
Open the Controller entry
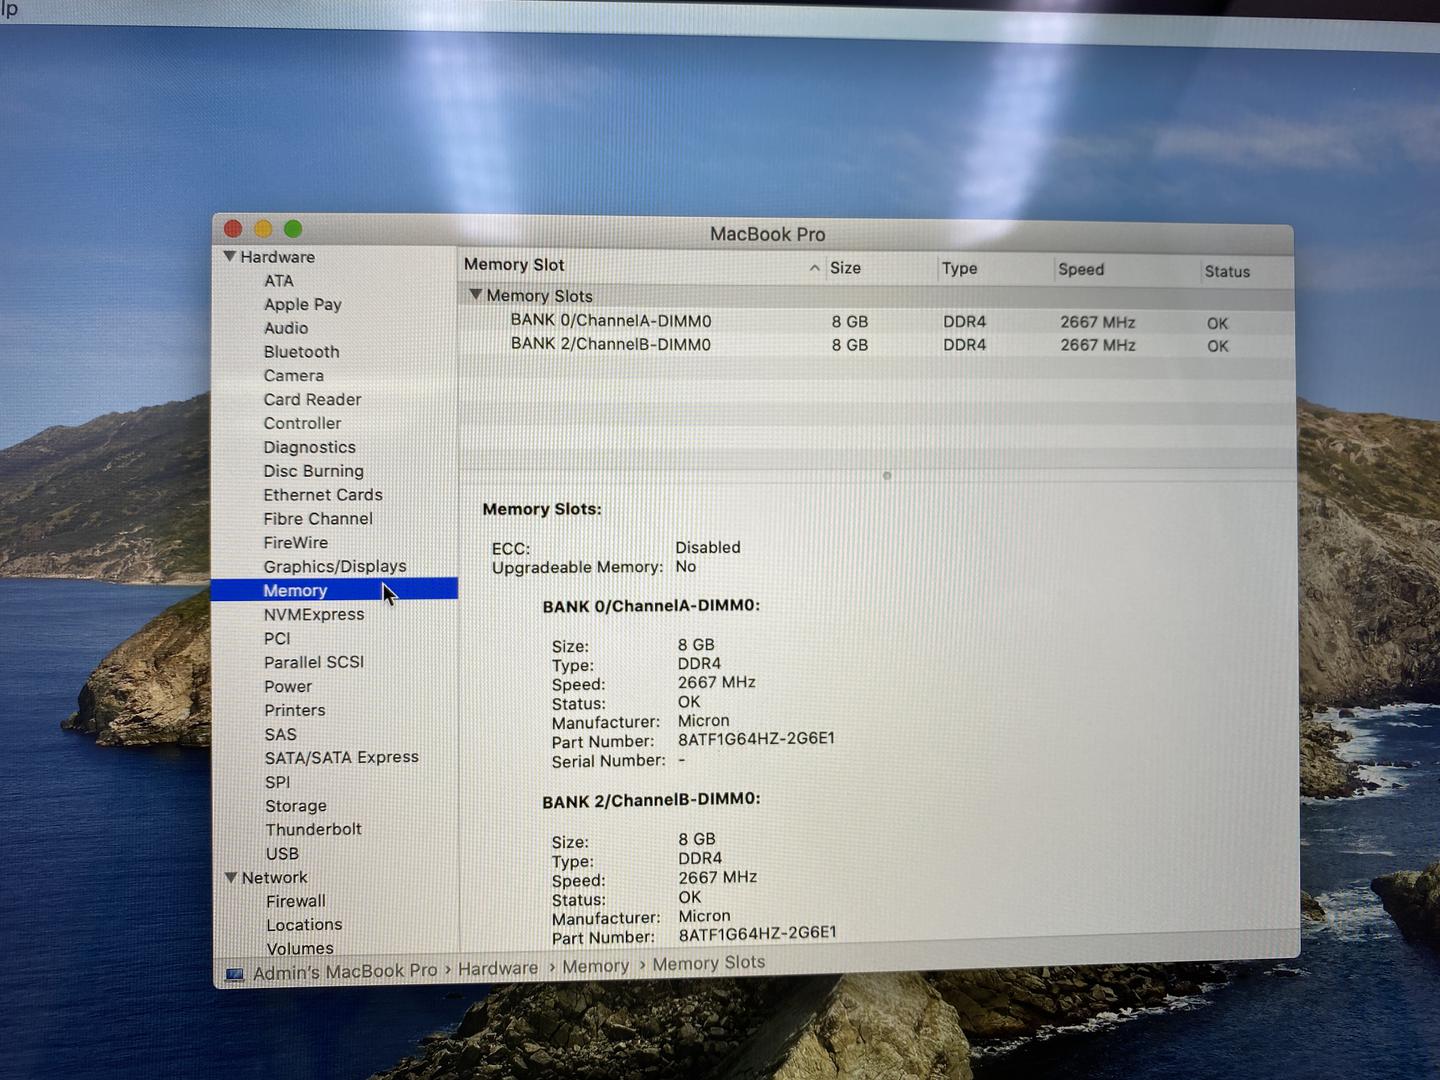point(303,424)
